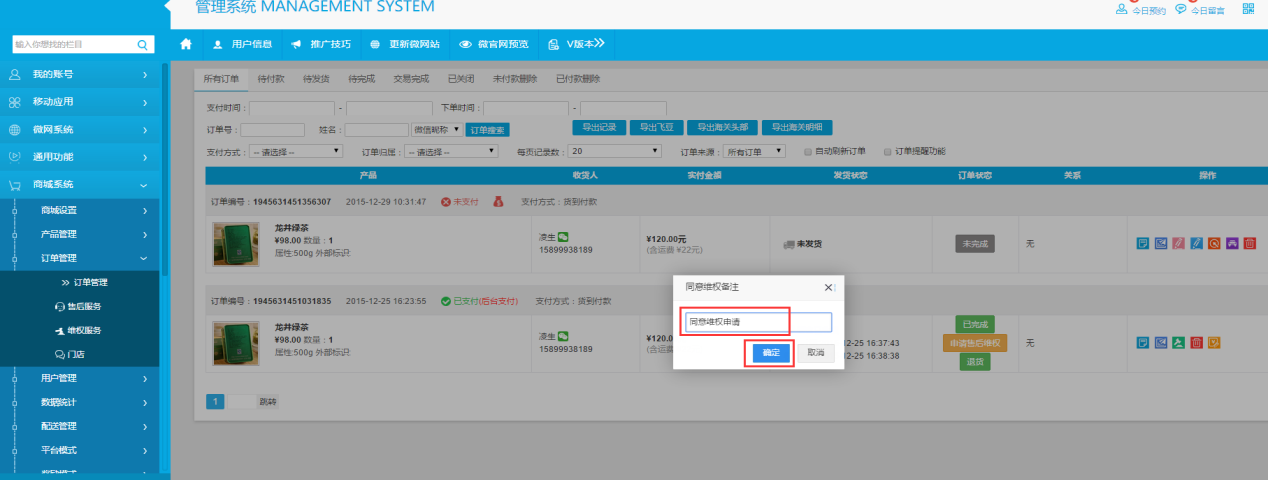The image size is (1268, 480).
Task: Click purple car icon in first order row
Action: [x=1231, y=243]
